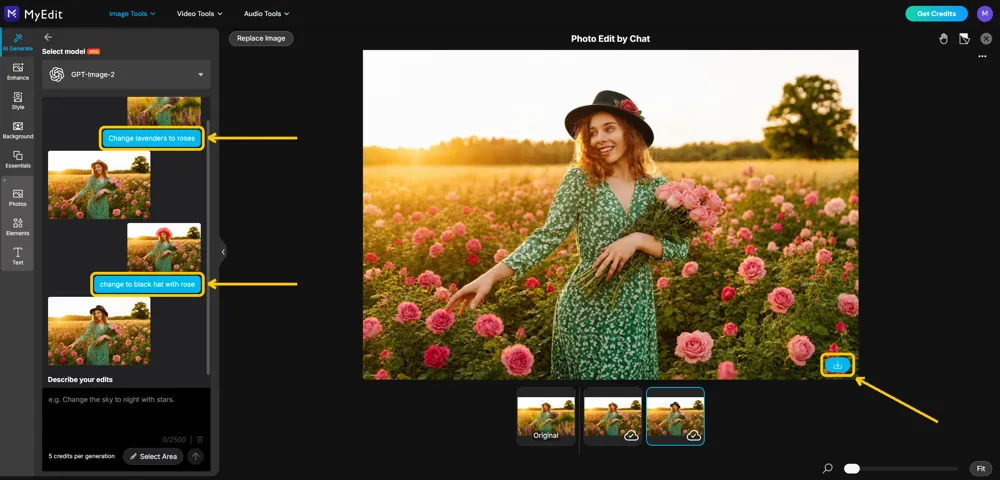This screenshot has width=1000, height=480.
Task: Go back with the left arrow
Action: (x=48, y=37)
